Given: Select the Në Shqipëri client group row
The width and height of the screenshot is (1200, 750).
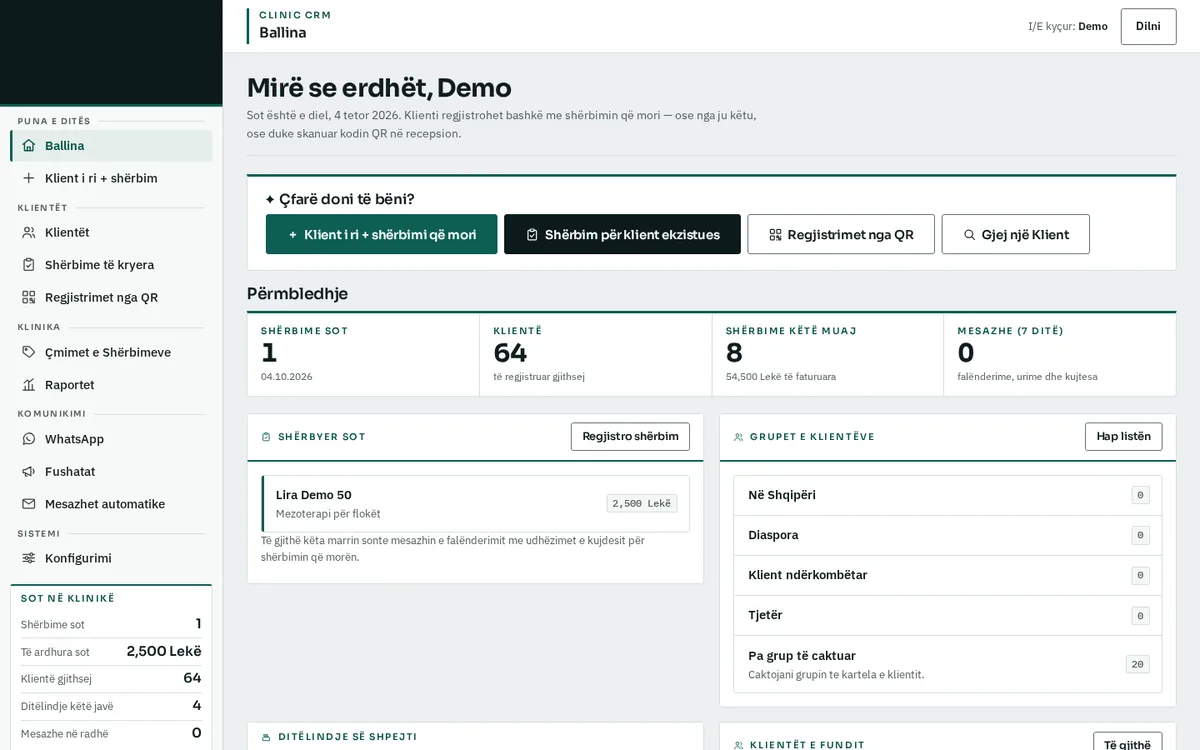Looking at the screenshot, I should 948,495.
